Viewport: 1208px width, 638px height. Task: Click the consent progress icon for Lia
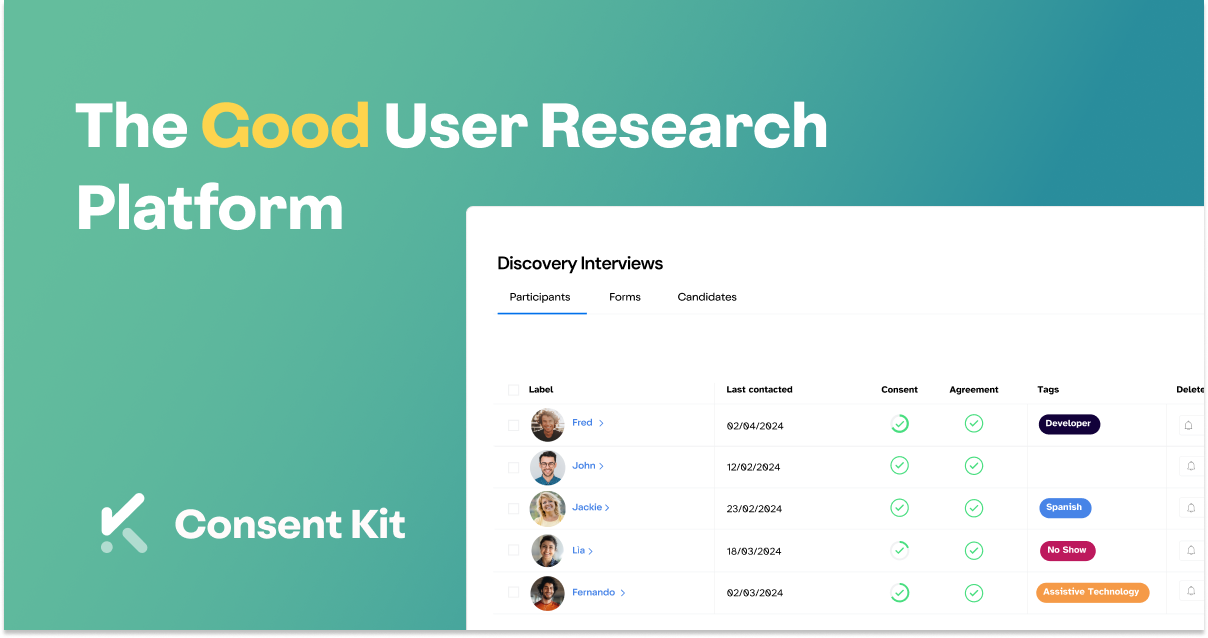pyautogui.click(x=899, y=550)
